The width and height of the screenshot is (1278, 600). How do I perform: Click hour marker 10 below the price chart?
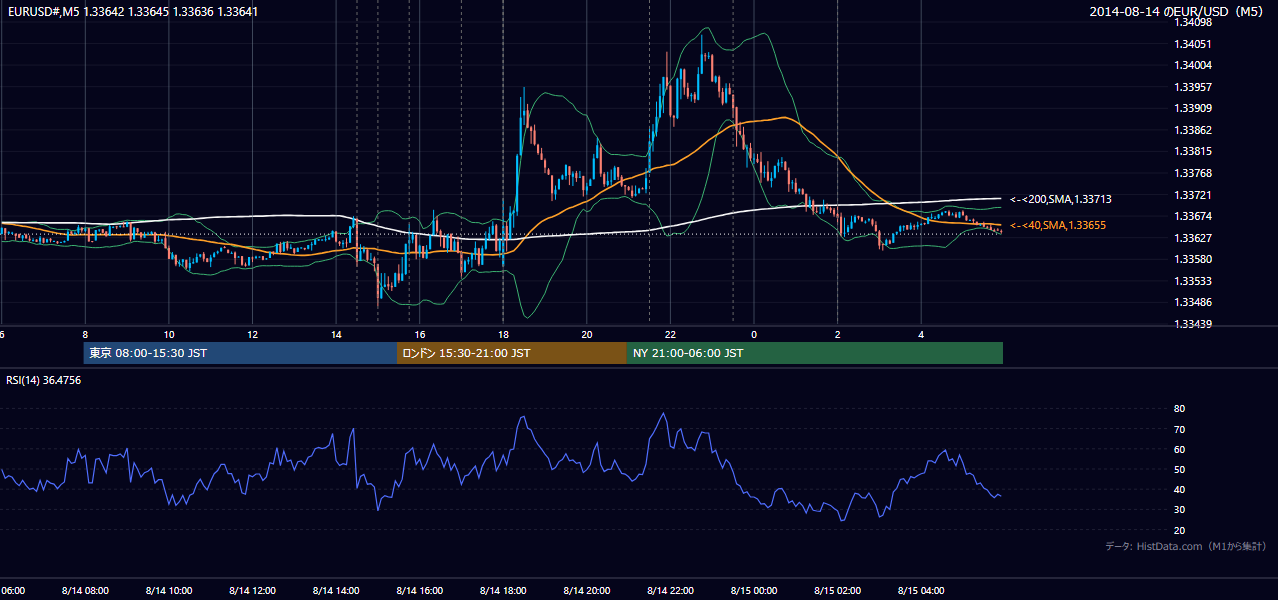point(169,334)
